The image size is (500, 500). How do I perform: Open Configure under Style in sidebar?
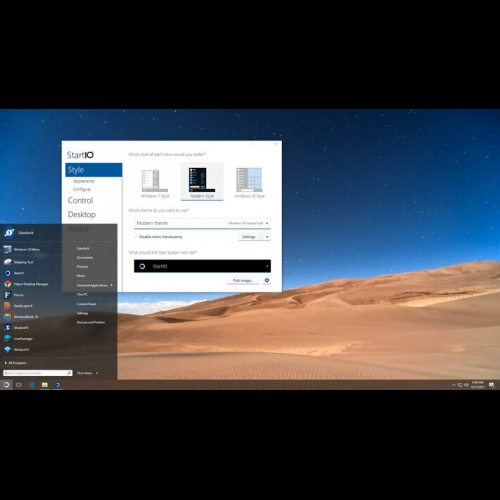[81, 189]
